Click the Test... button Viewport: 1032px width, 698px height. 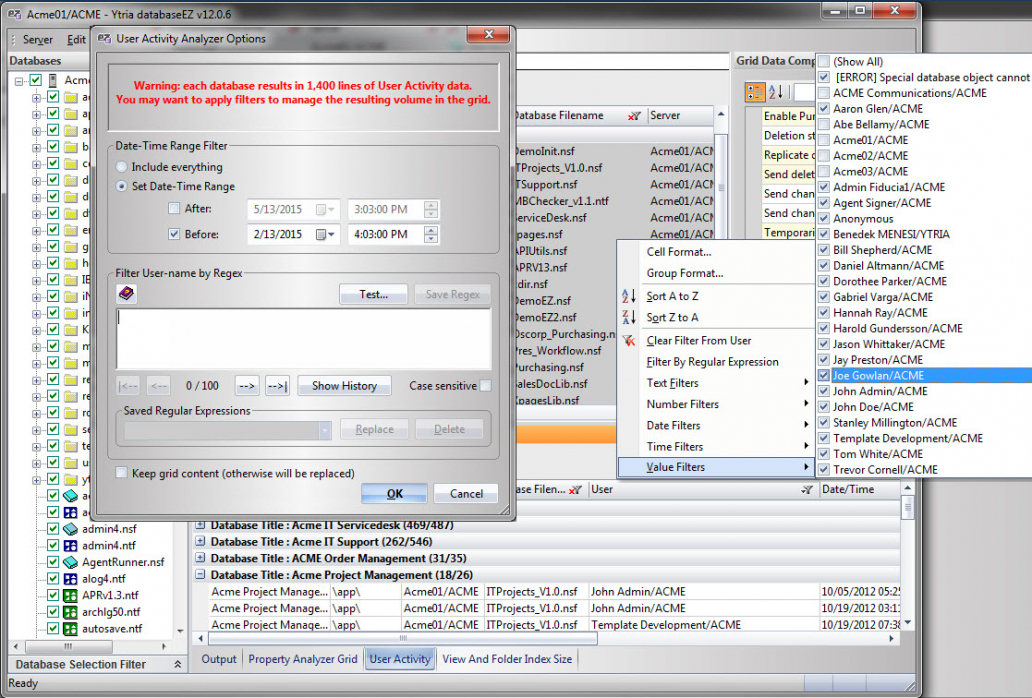373,295
